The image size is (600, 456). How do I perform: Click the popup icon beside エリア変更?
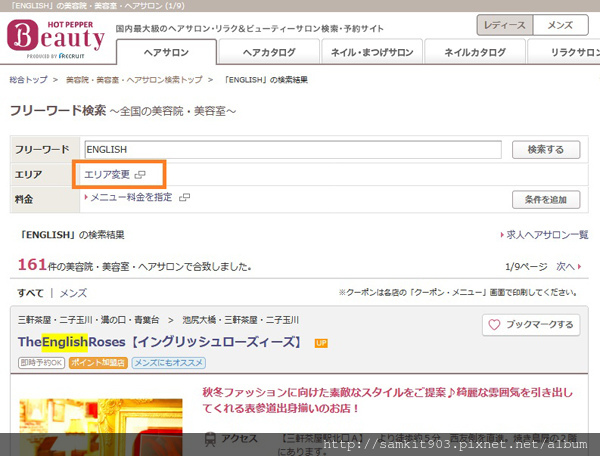[140, 175]
